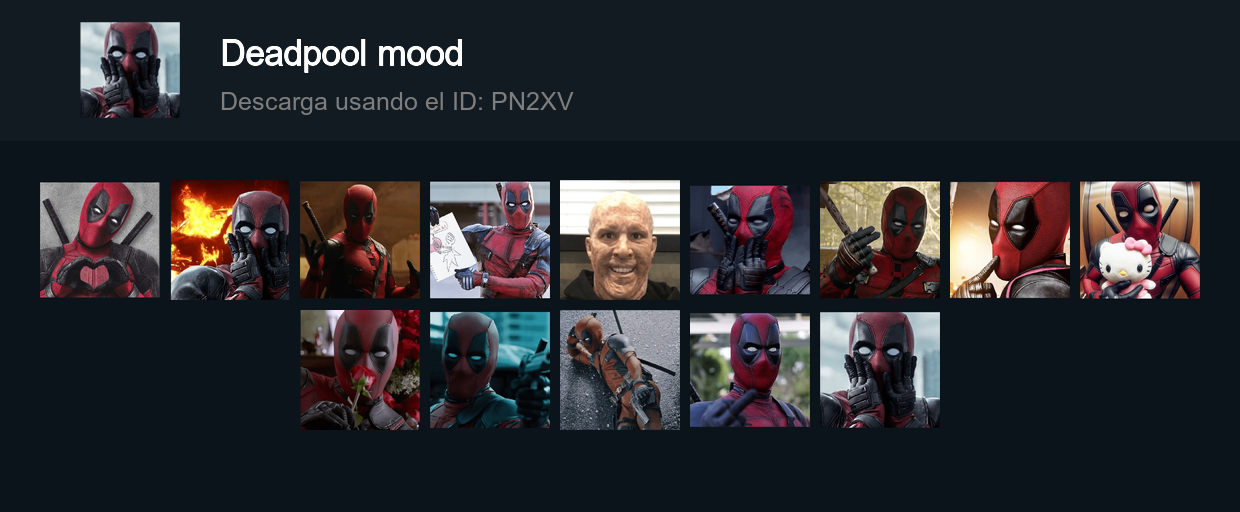The height and width of the screenshot is (512, 1240).
Task: Pick the Deadpool pointing a gun sticker
Action: (490, 370)
